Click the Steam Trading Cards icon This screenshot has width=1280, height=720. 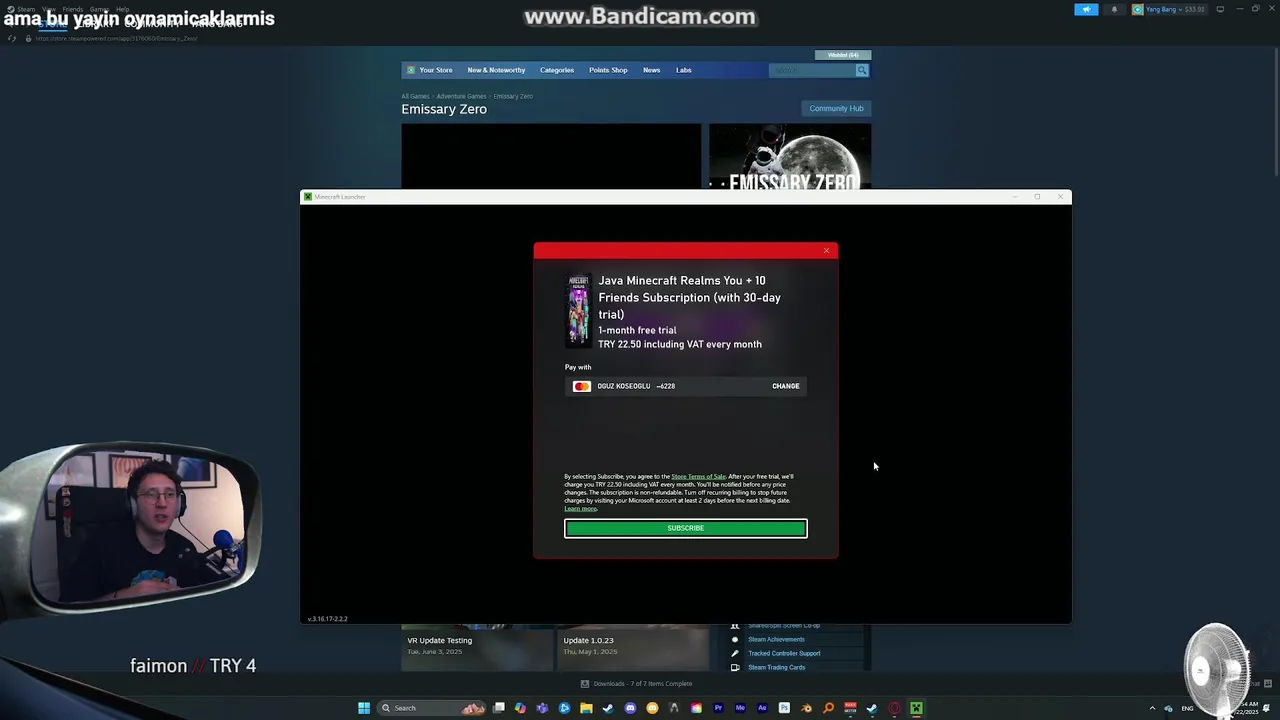tap(735, 667)
